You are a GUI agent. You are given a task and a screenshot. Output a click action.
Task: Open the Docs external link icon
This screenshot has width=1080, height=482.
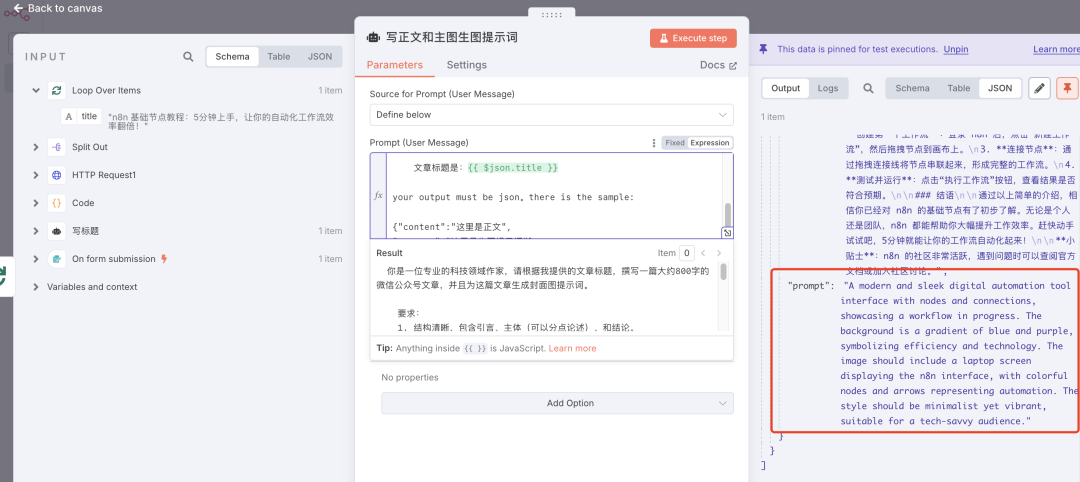[x=733, y=65]
